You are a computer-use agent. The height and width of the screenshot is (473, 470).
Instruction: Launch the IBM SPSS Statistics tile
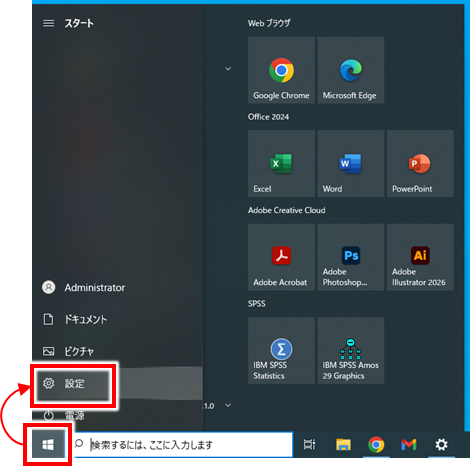pyautogui.click(x=281, y=350)
